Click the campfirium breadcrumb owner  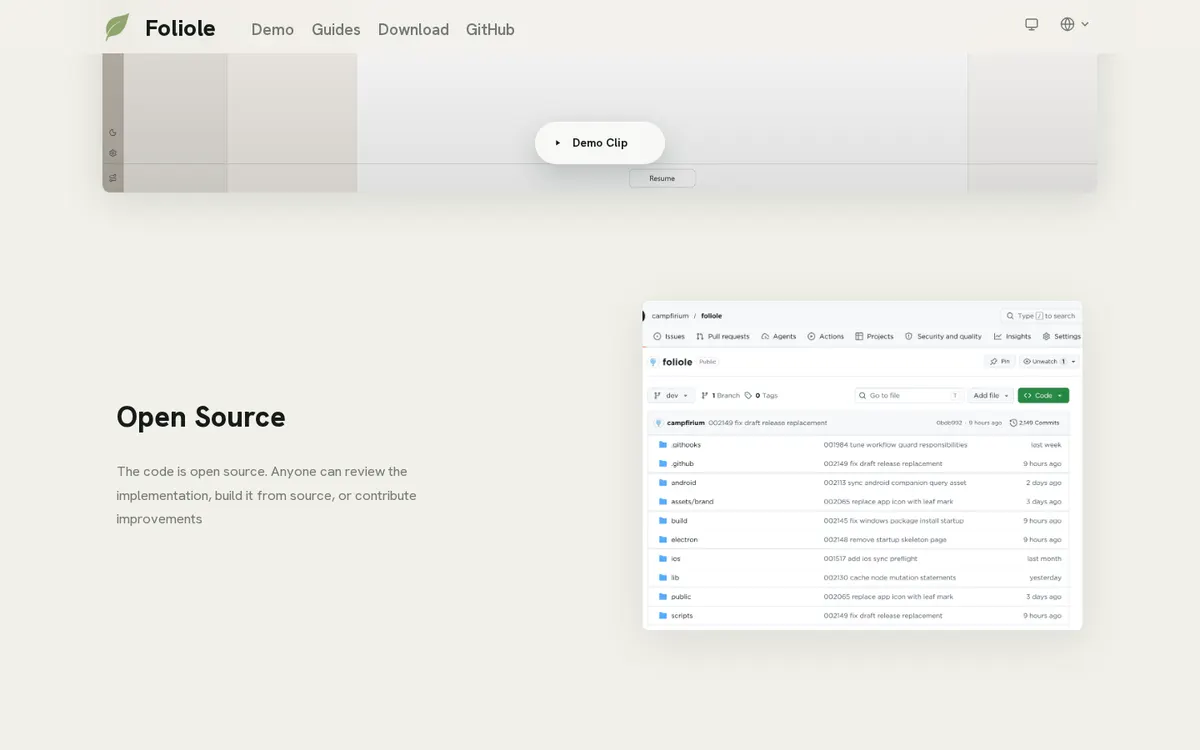pyautogui.click(x=670, y=316)
